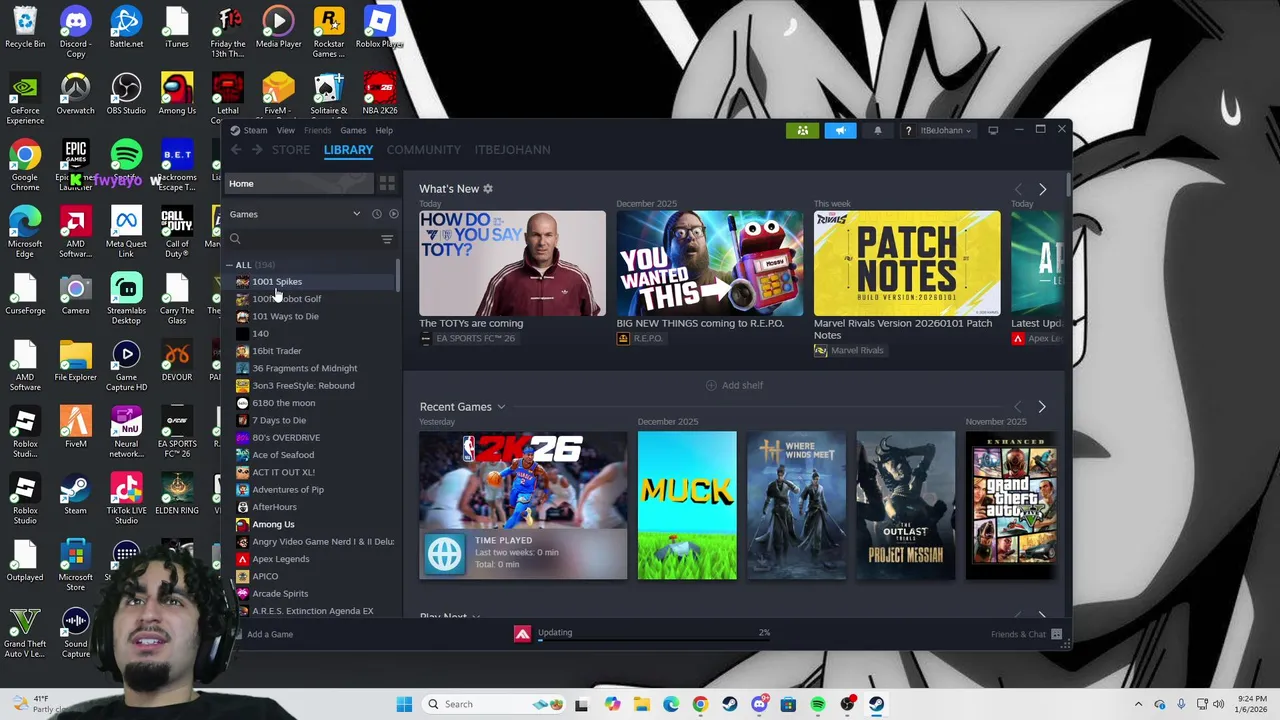Open Grand Theft Auto V cover
The width and height of the screenshot is (1280, 720).
tap(1010, 505)
